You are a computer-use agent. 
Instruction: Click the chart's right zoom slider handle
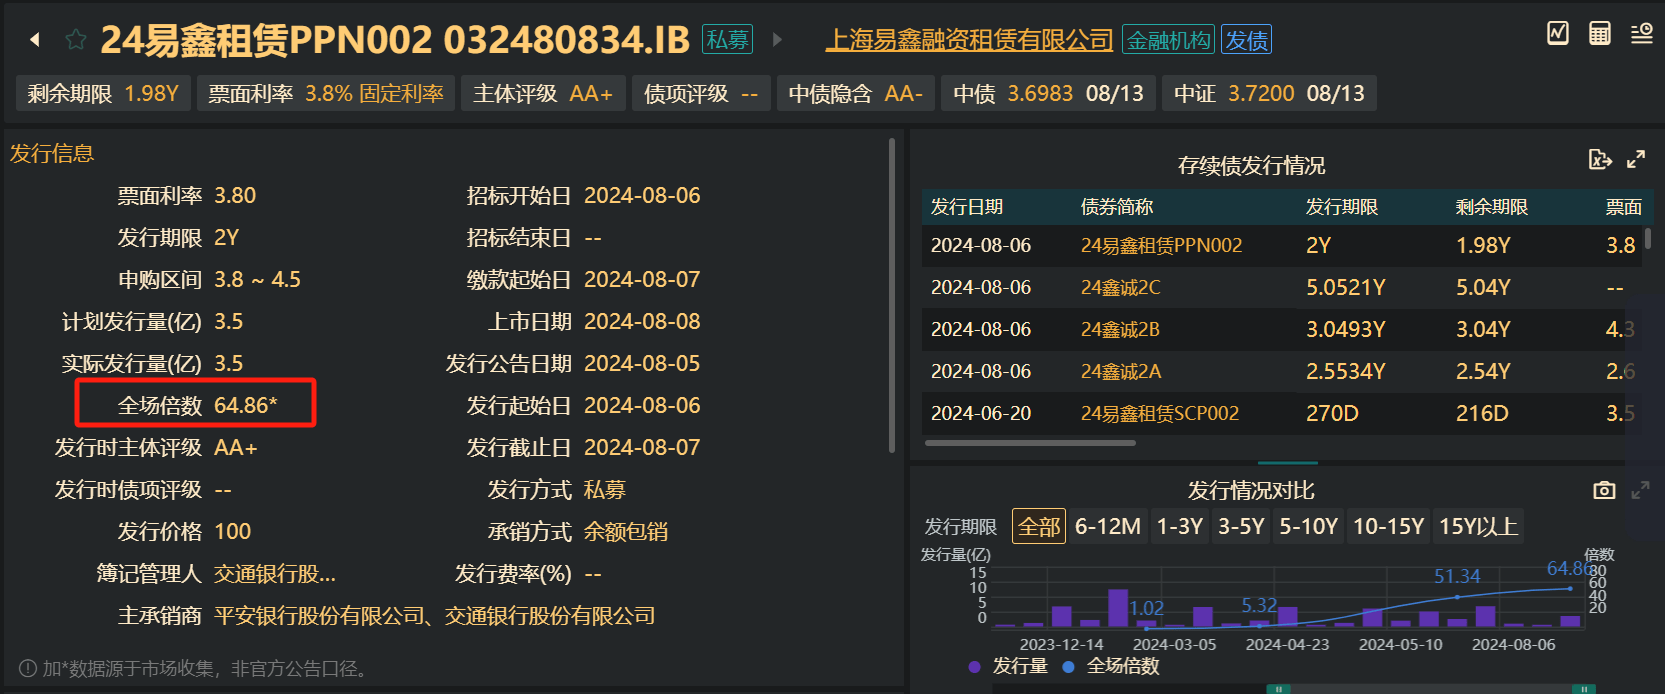click(x=1583, y=689)
